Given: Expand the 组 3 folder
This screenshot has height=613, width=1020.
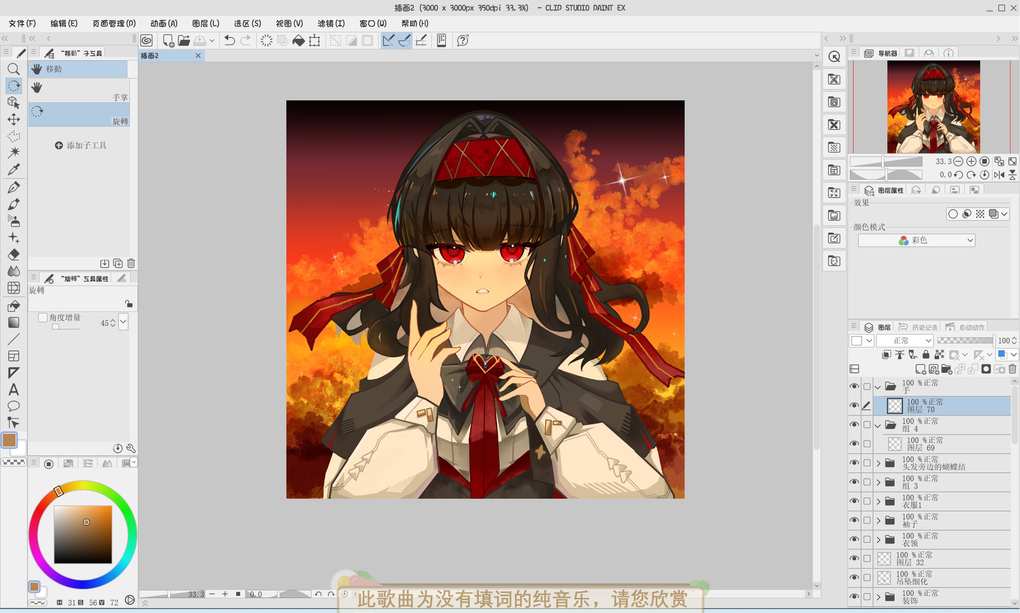Looking at the screenshot, I should pyautogui.click(x=878, y=482).
